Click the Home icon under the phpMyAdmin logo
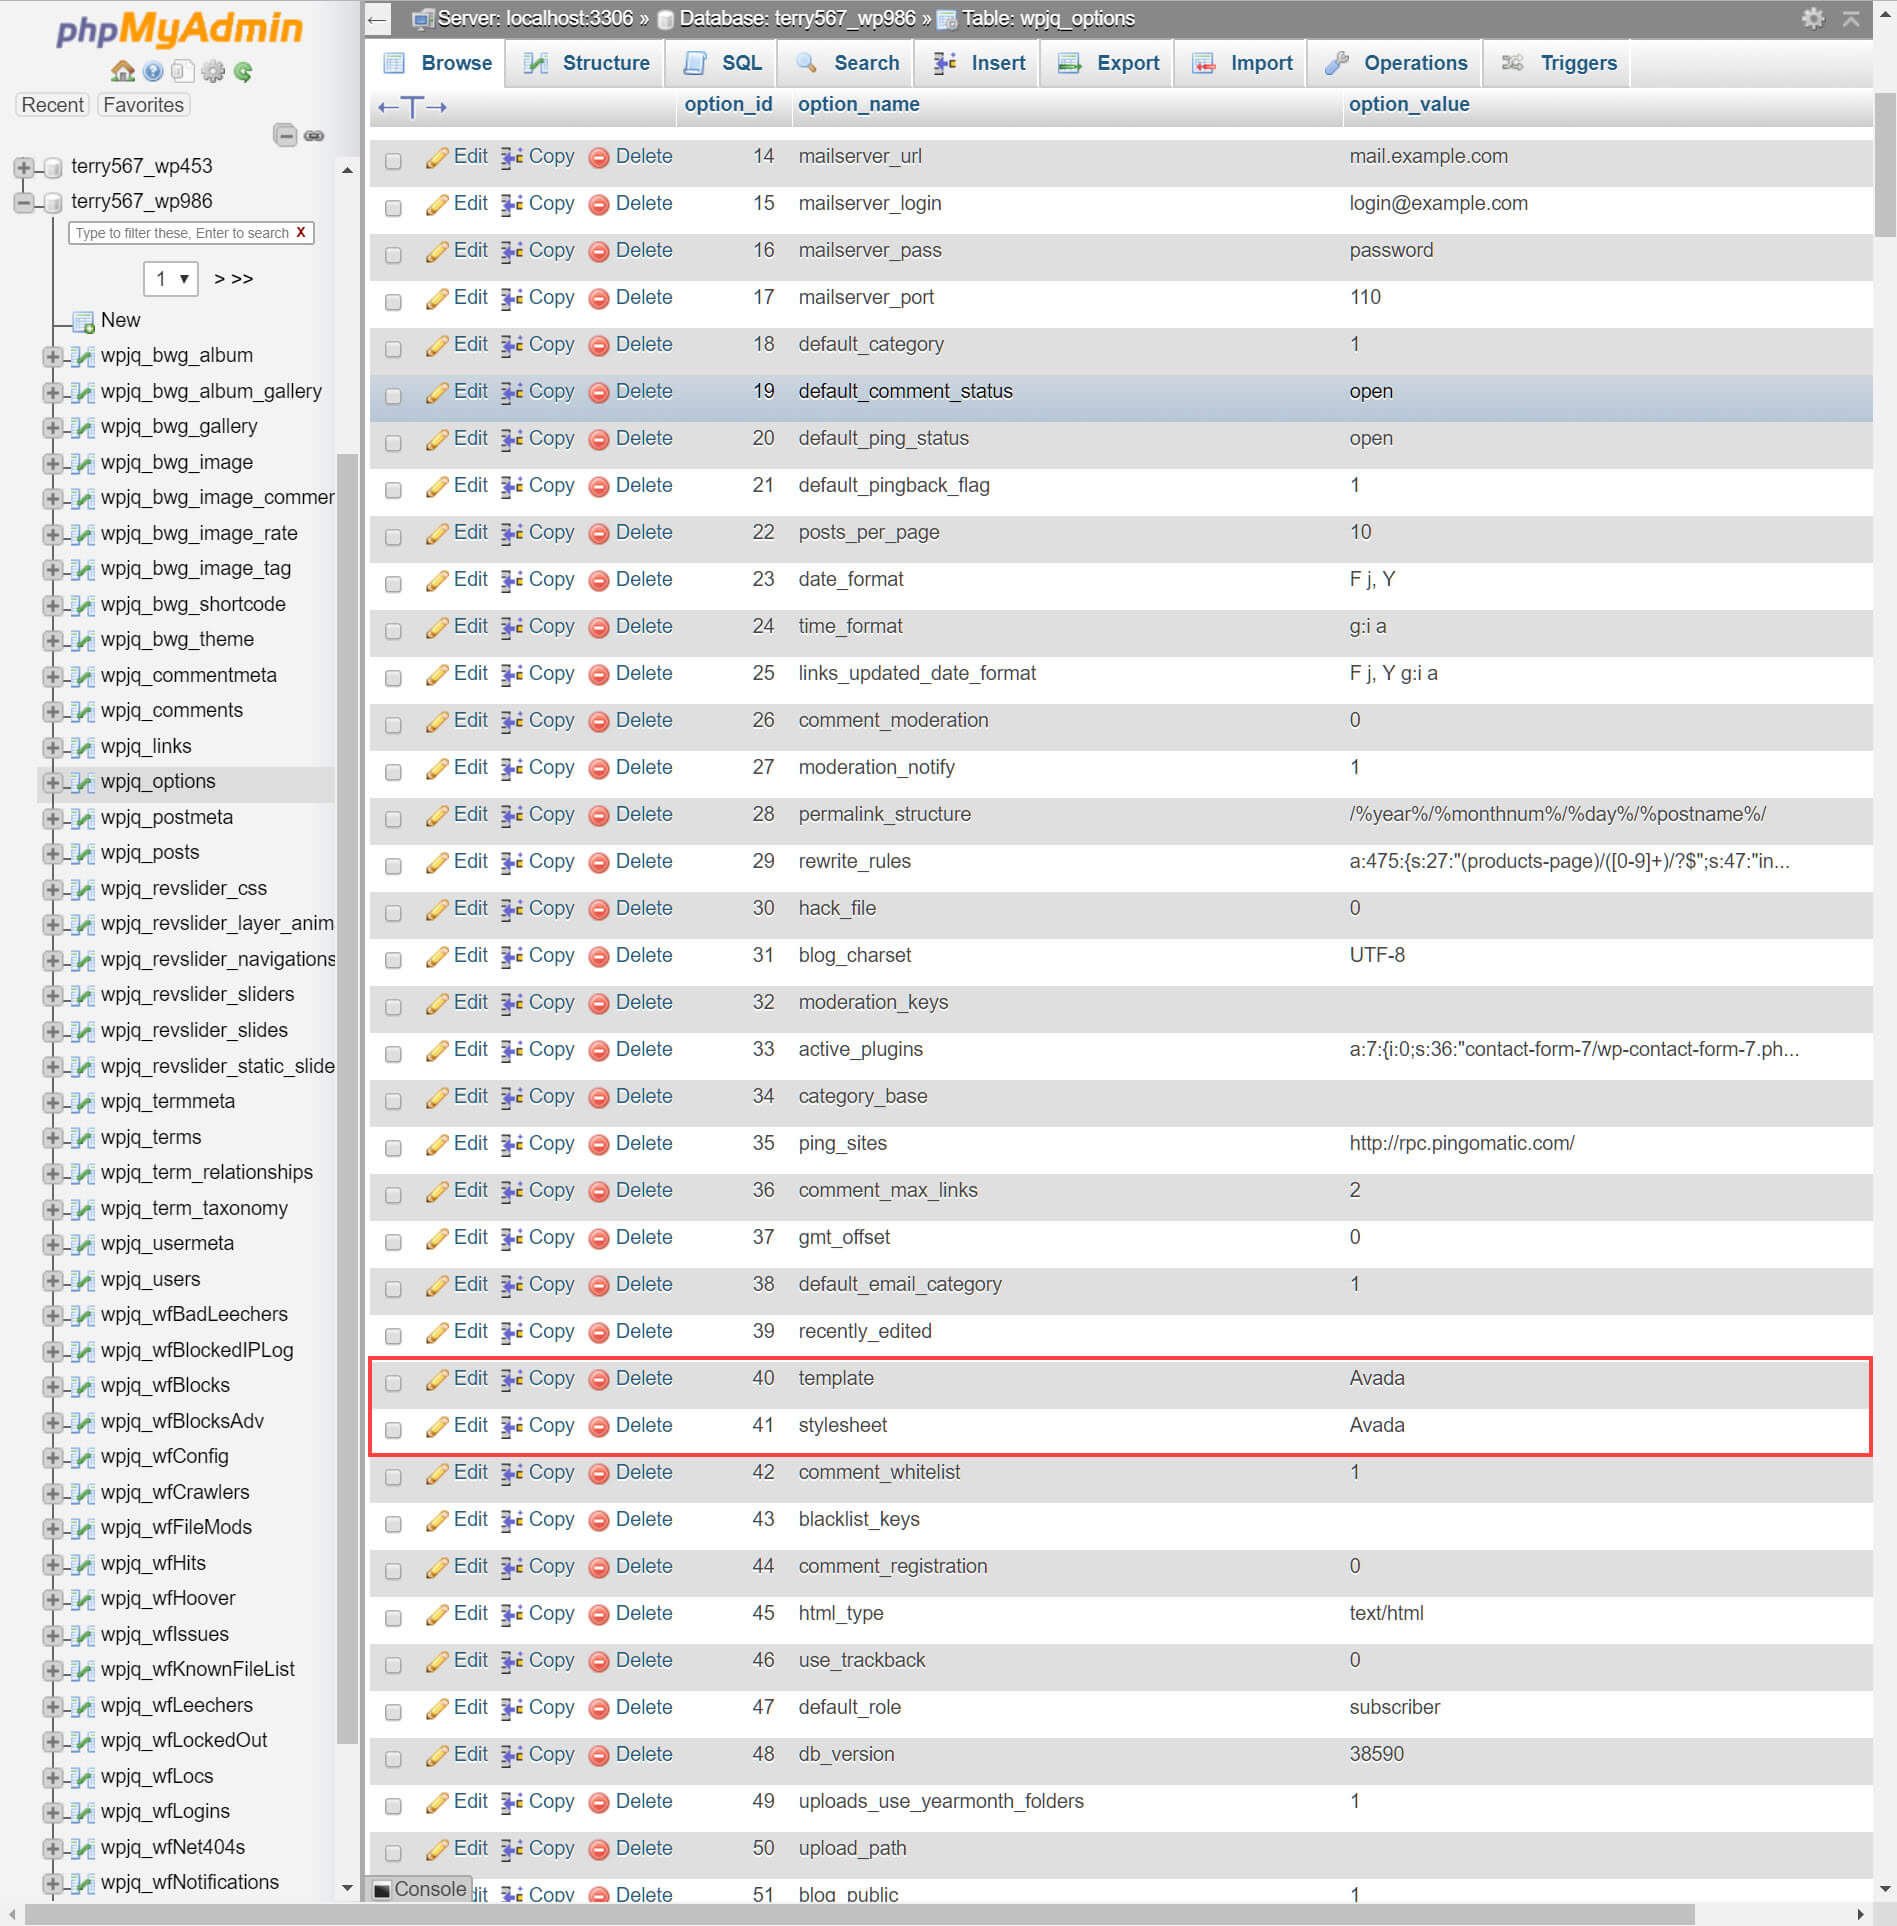This screenshot has height=1926, width=1897. point(122,71)
